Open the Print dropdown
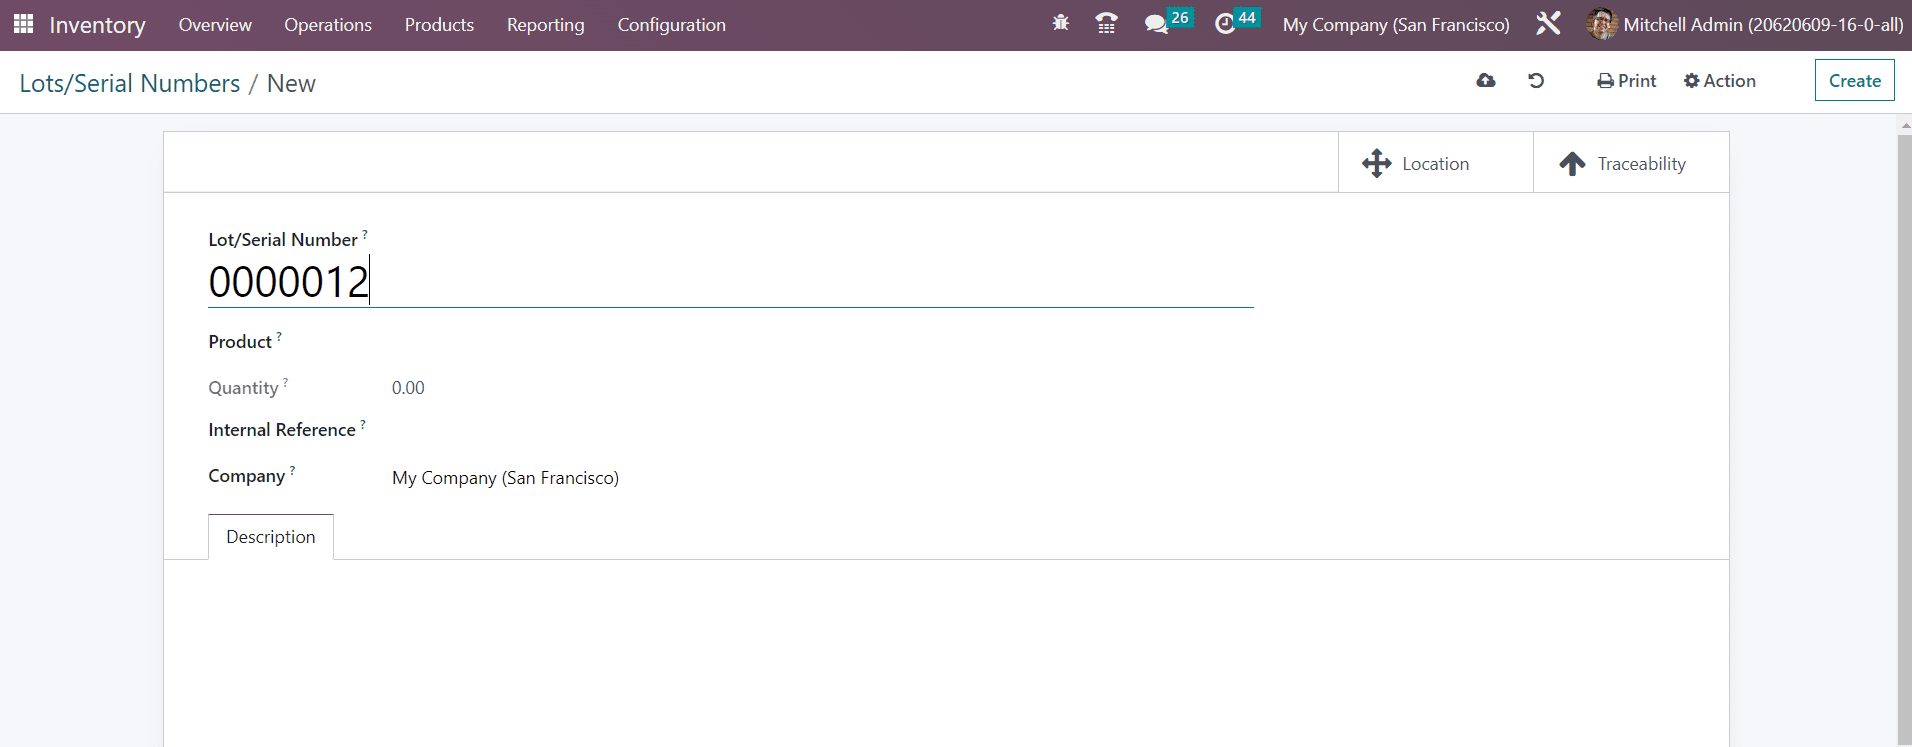This screenshot has width=1912, height=747. 1626,81
